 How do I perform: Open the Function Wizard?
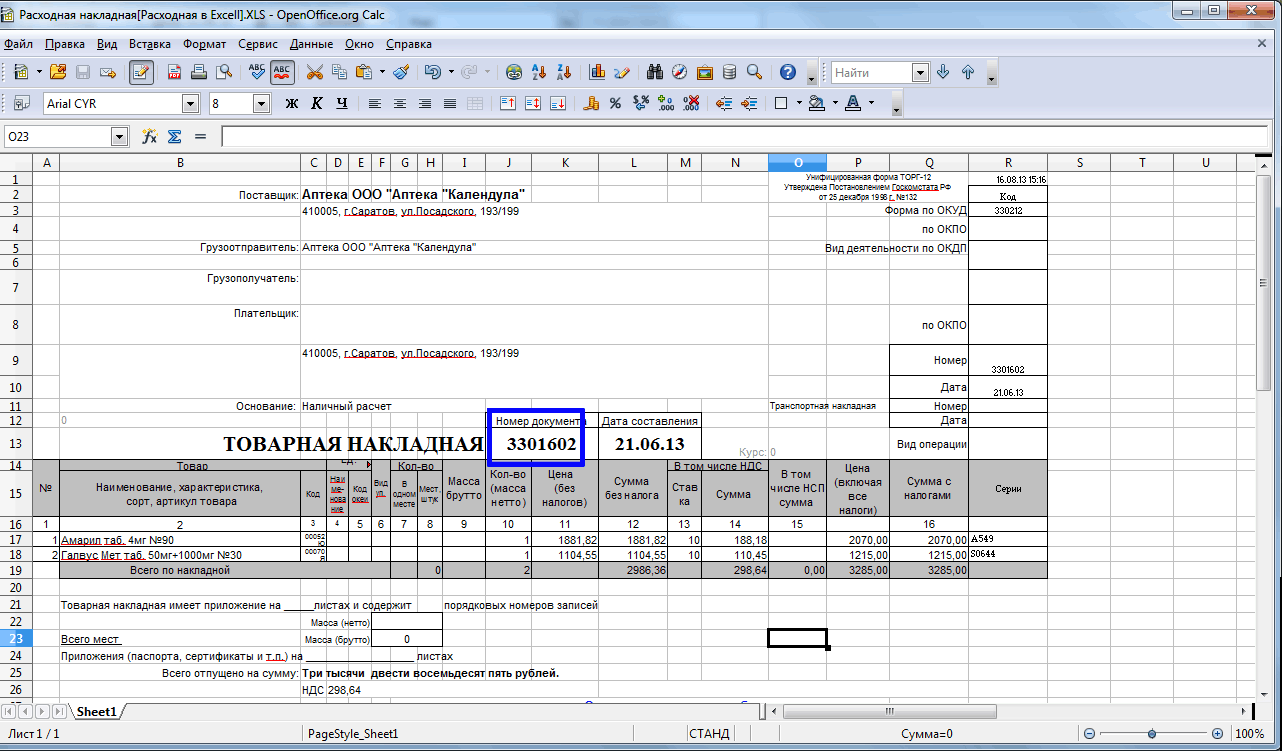click(x=150, y=136)
